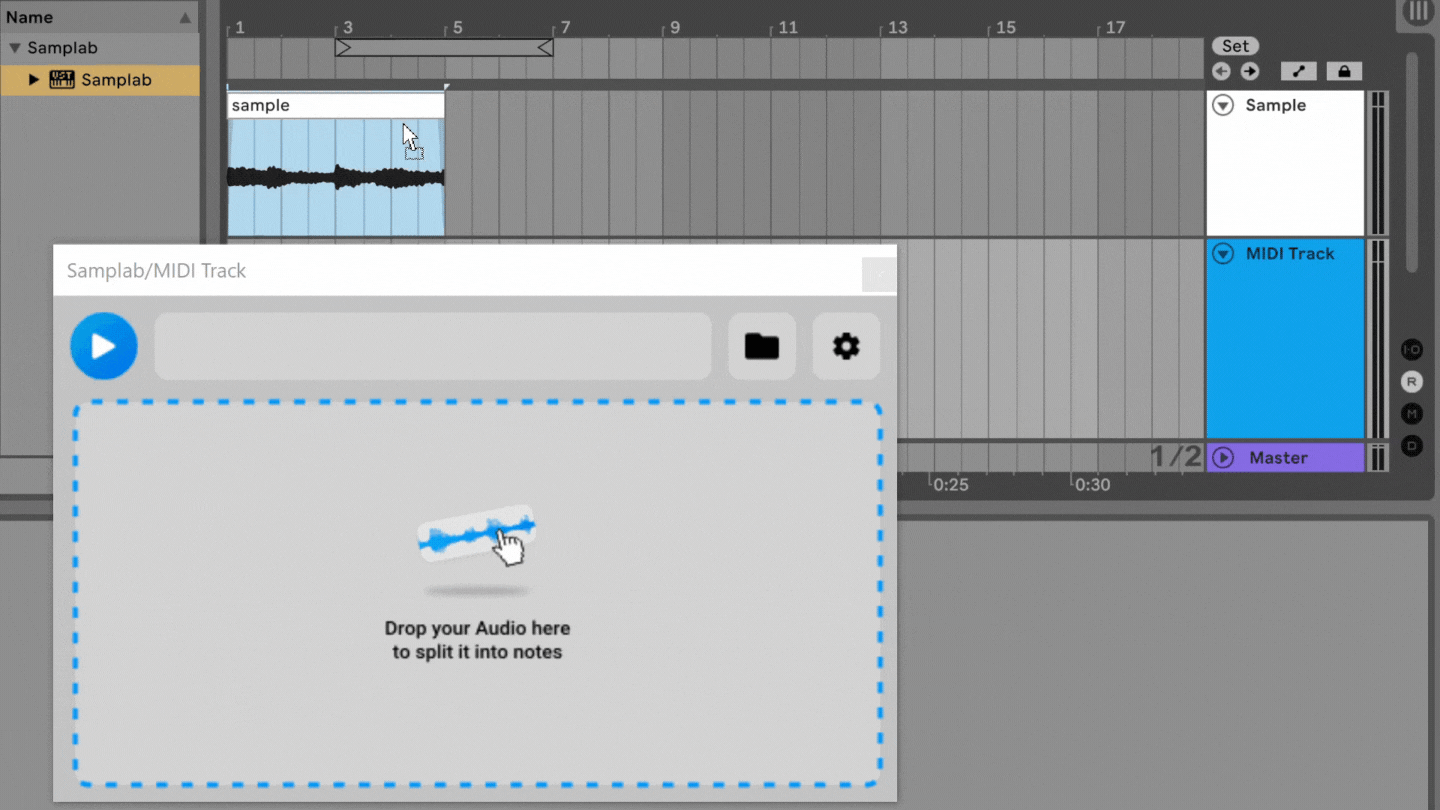
Task: Toggle the R returns section button
Action: 1412,382
